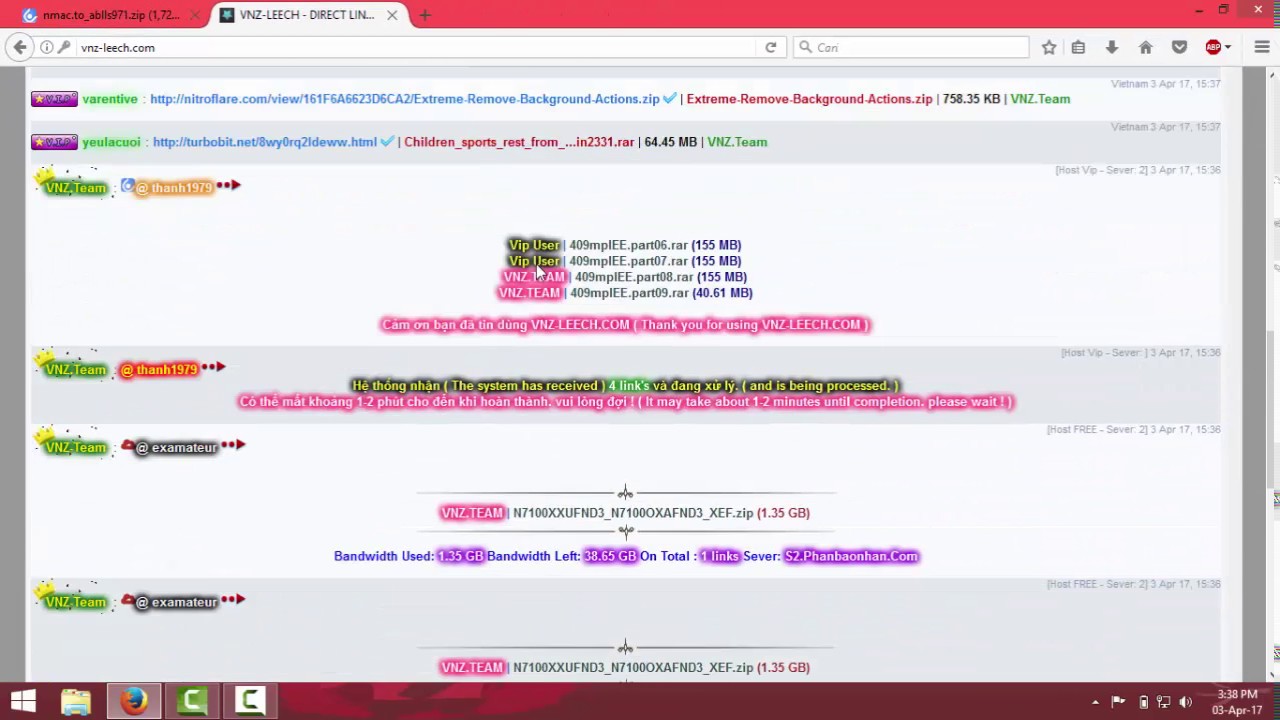
Task: Click the VIP badge beside yeulacuoi
Action: coord(54,142)
